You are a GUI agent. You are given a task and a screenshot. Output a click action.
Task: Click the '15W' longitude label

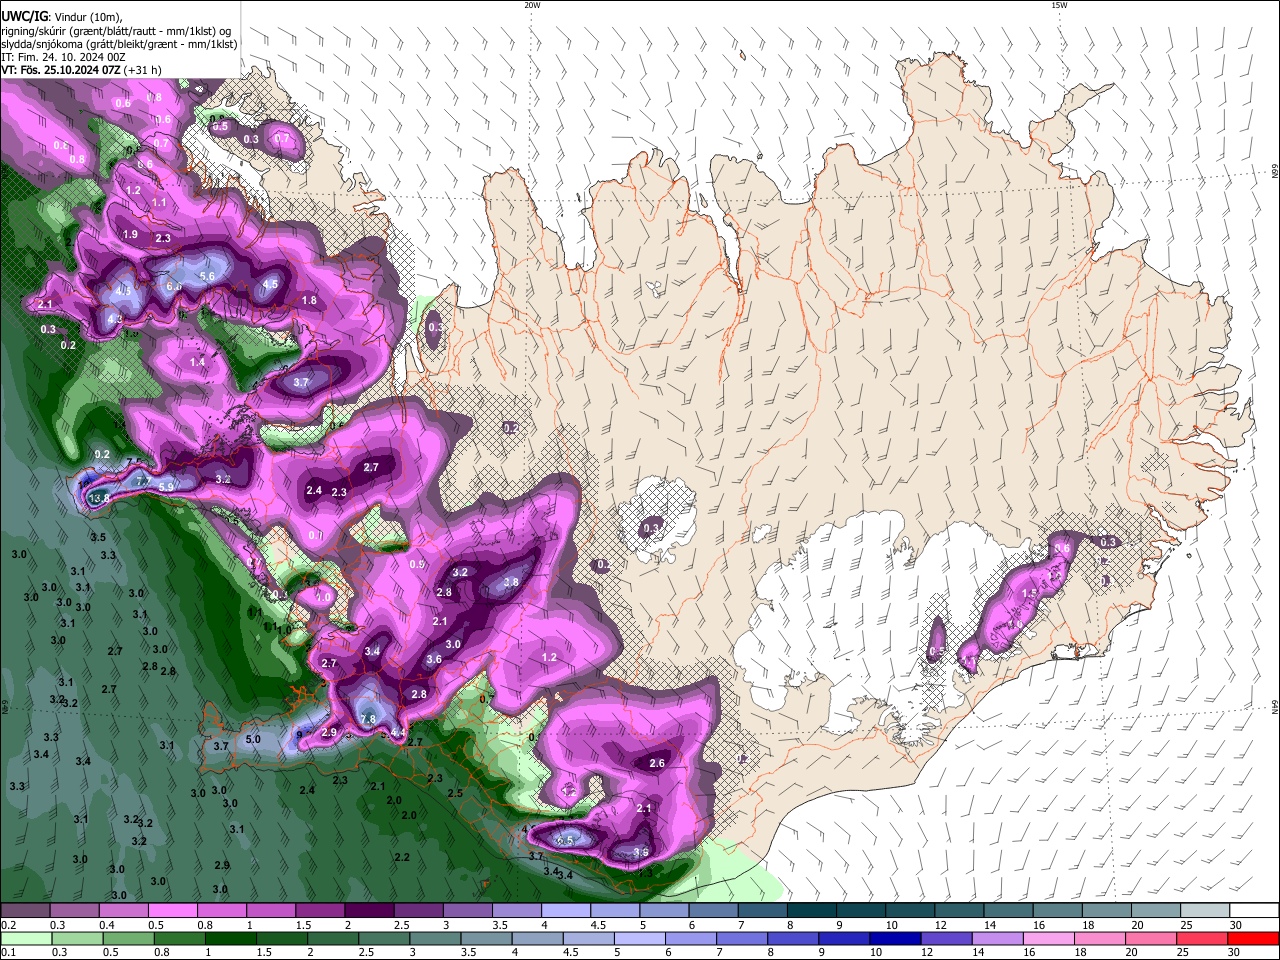point(1059,5)
